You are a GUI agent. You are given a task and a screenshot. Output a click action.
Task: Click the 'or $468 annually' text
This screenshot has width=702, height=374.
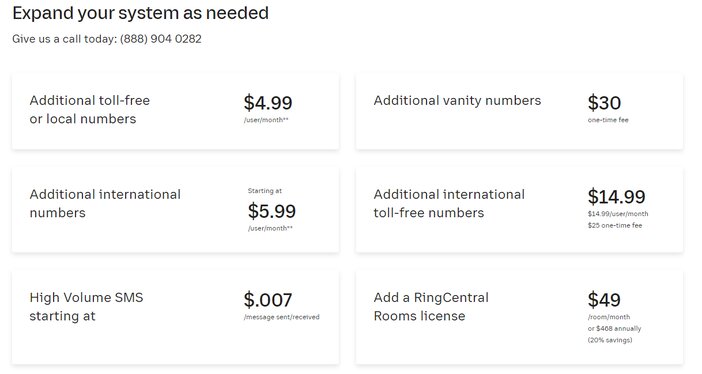[x=614, y=328]
